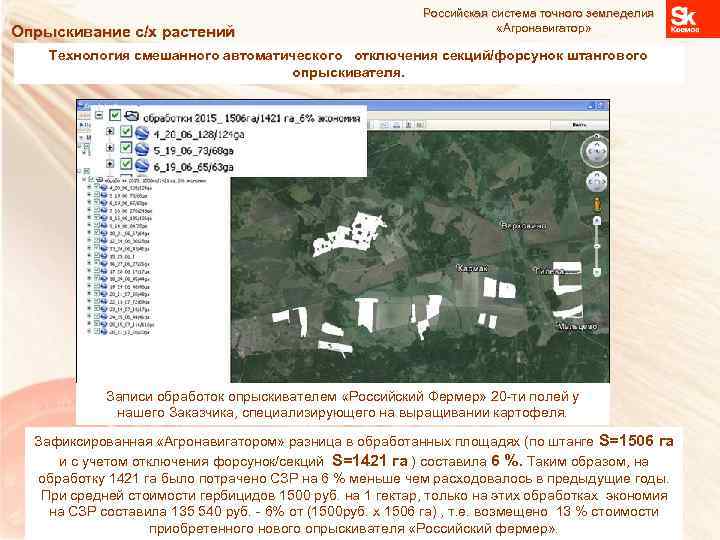Collapse the обработки 2015 root folder
Screen dimensions: 720x540
point(99,115)
